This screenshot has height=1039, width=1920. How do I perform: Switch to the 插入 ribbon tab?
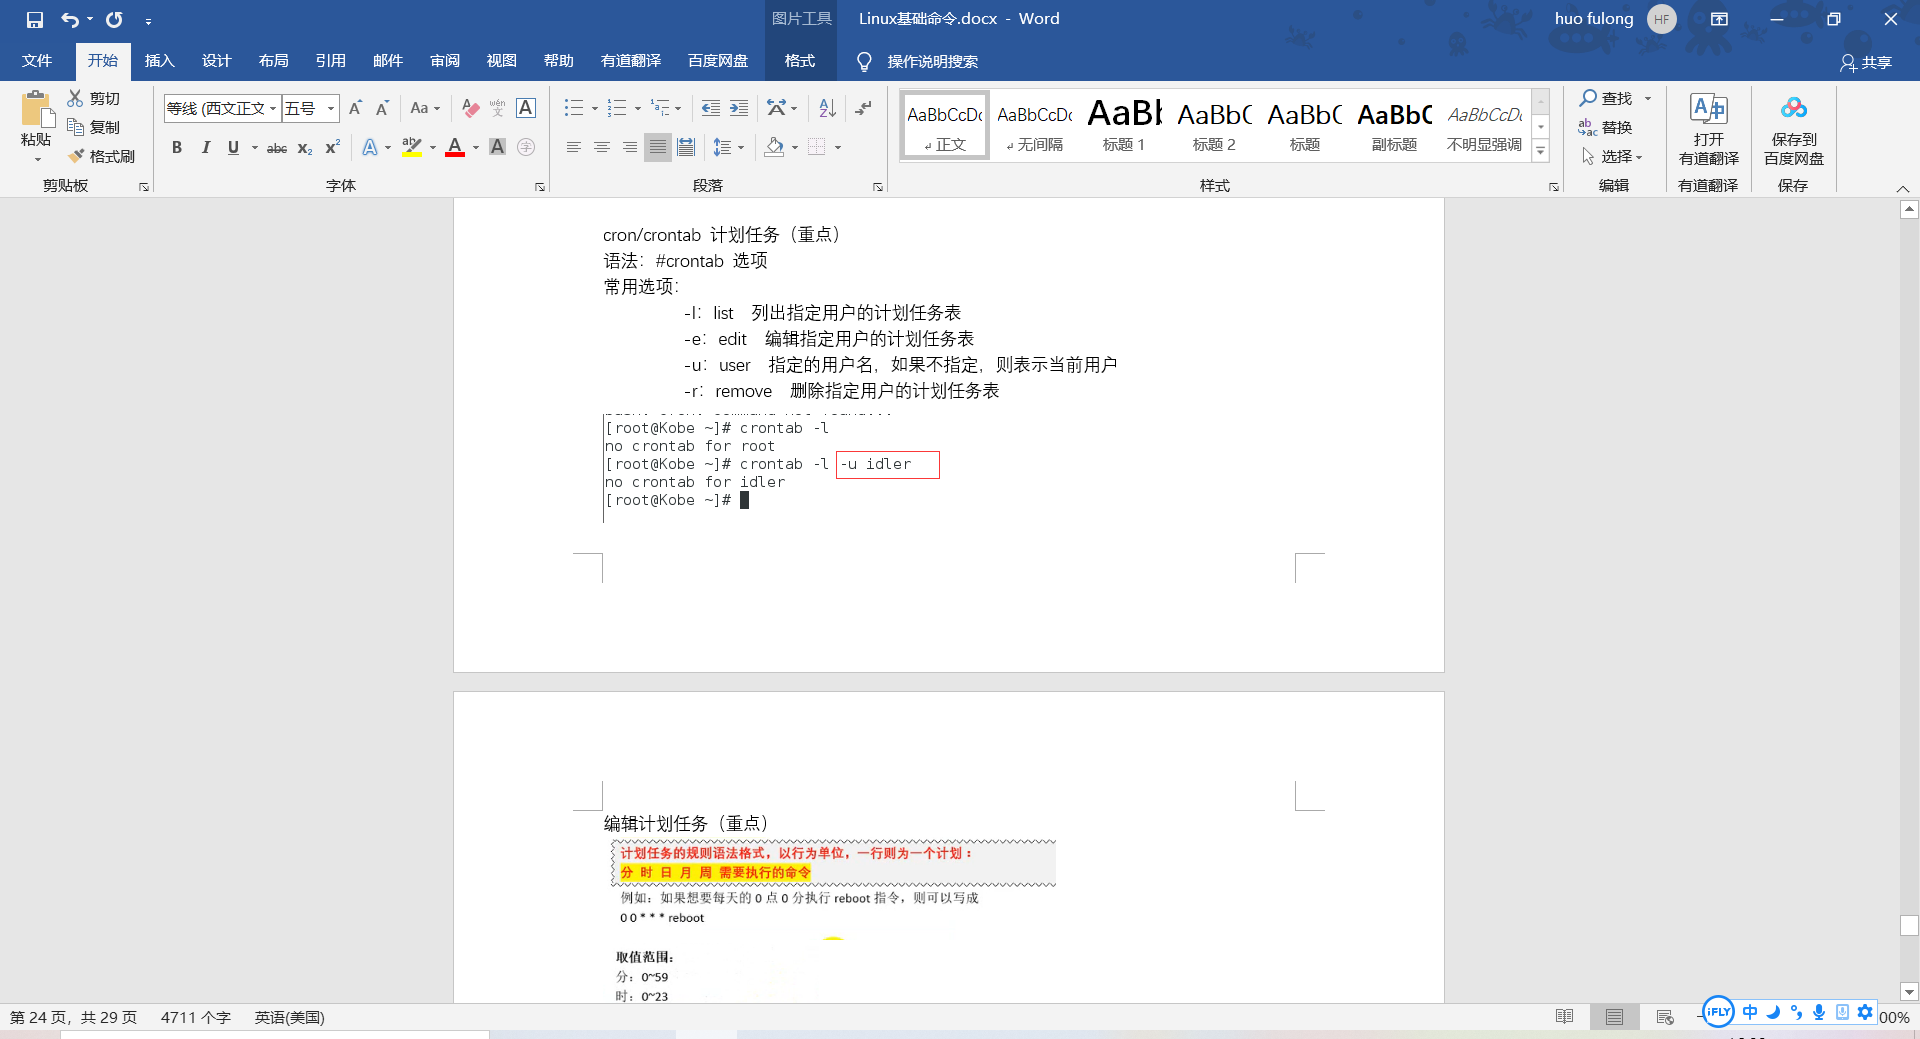point(159,61)
